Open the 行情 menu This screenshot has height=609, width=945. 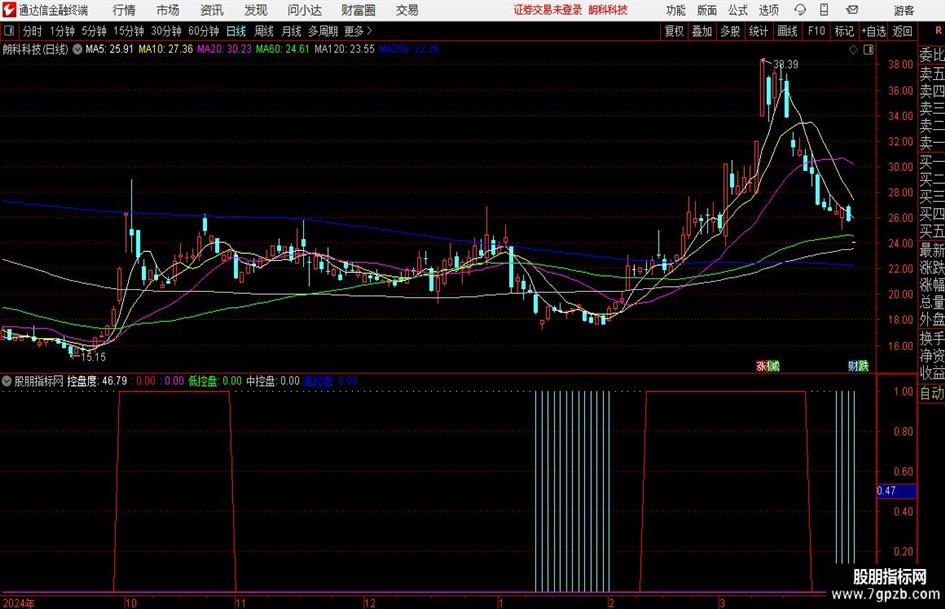pyautogui.click(x=124, y=10)
